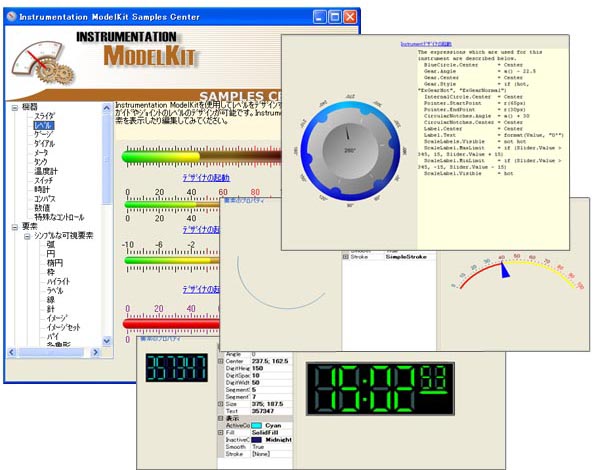Viewport: 600px width, 470px height.
Task: Collapse the 機器 tree node
Action: pos(15,108)
